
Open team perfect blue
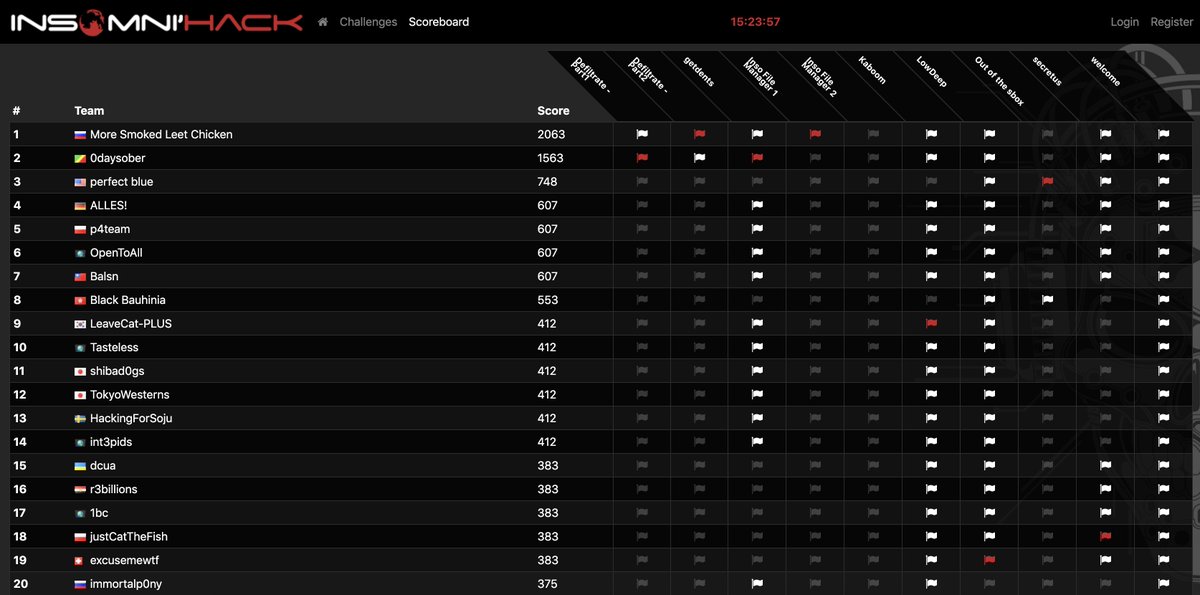click(x=121, y=182)
